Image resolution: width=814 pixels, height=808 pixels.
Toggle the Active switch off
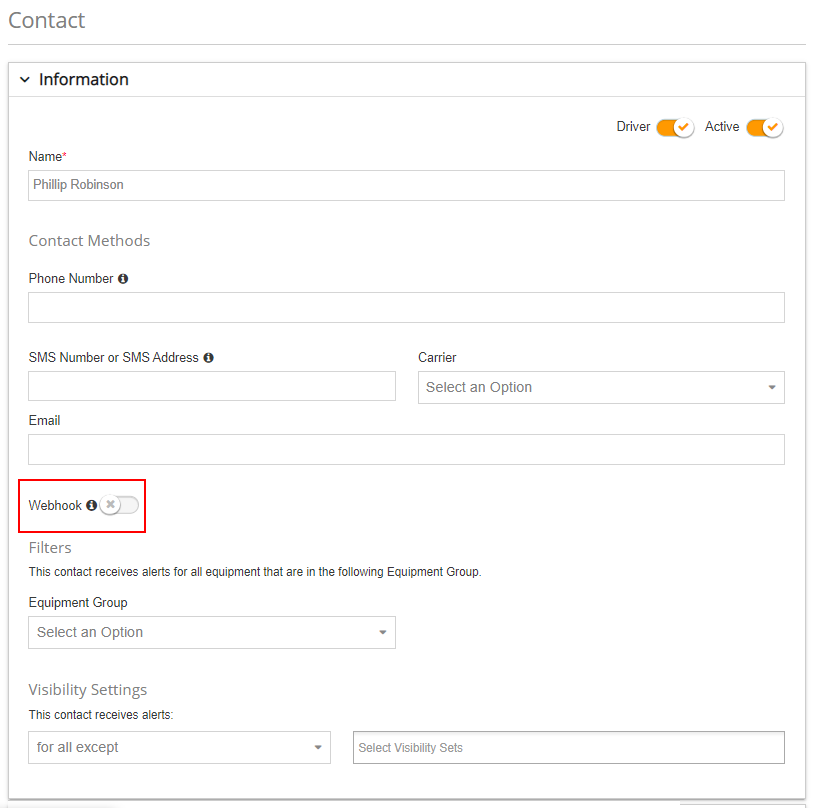pyautogui.click(x=764, y=127)
